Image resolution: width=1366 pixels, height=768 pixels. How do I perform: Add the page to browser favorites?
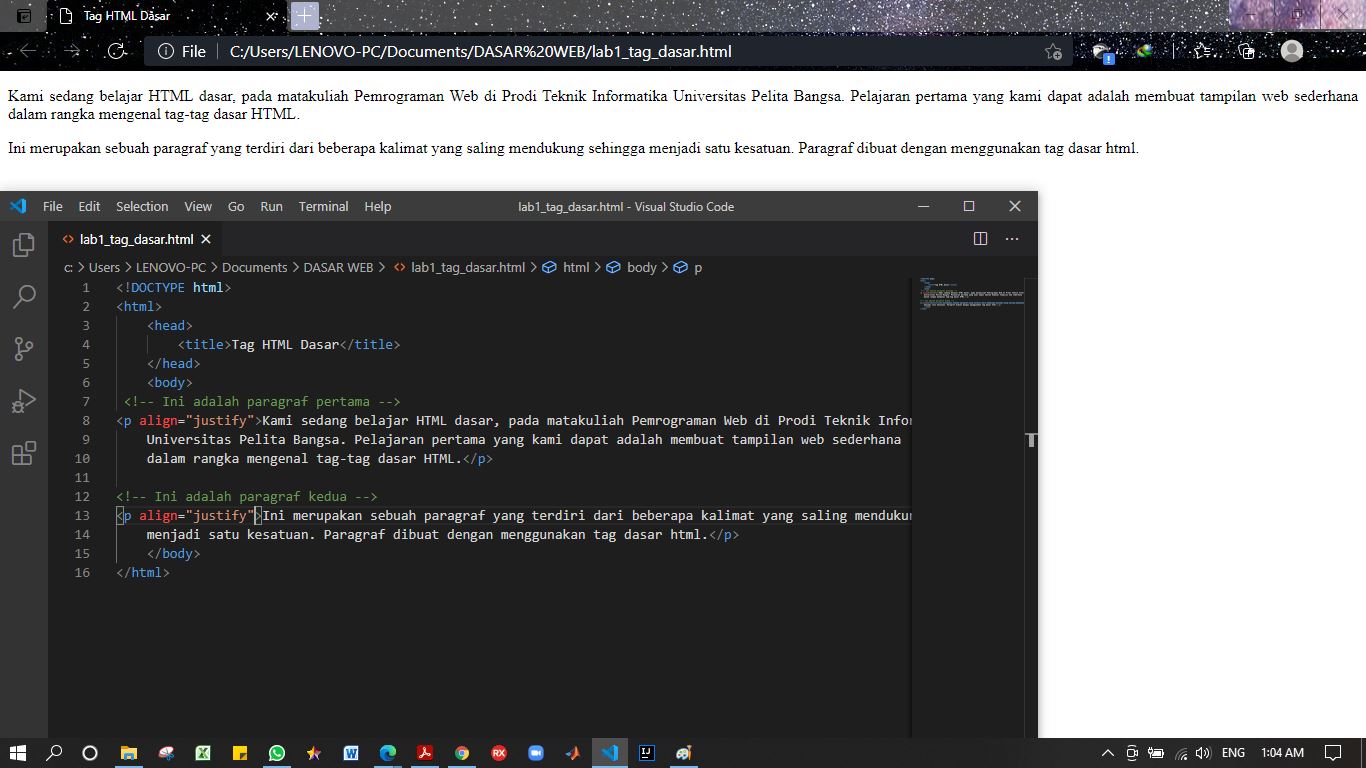1053,51
